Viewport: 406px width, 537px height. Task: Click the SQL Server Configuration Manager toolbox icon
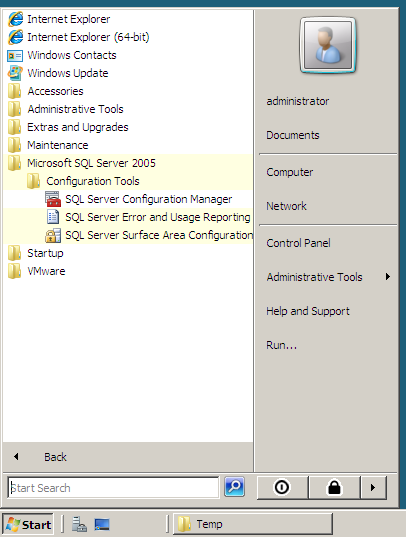point(53,199)
